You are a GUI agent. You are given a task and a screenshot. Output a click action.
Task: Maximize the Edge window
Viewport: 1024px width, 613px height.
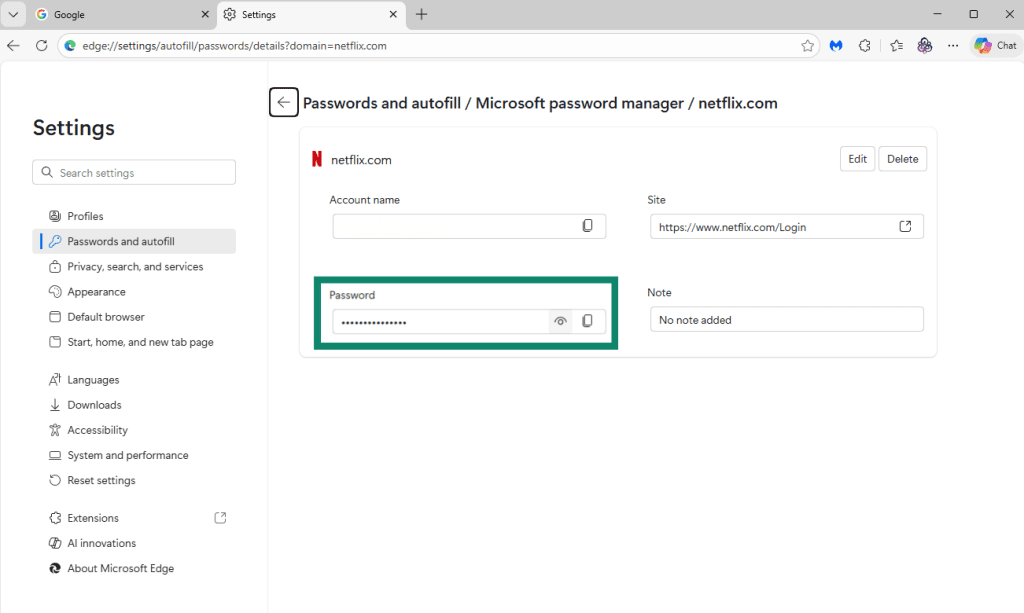(x=973, y=14)
